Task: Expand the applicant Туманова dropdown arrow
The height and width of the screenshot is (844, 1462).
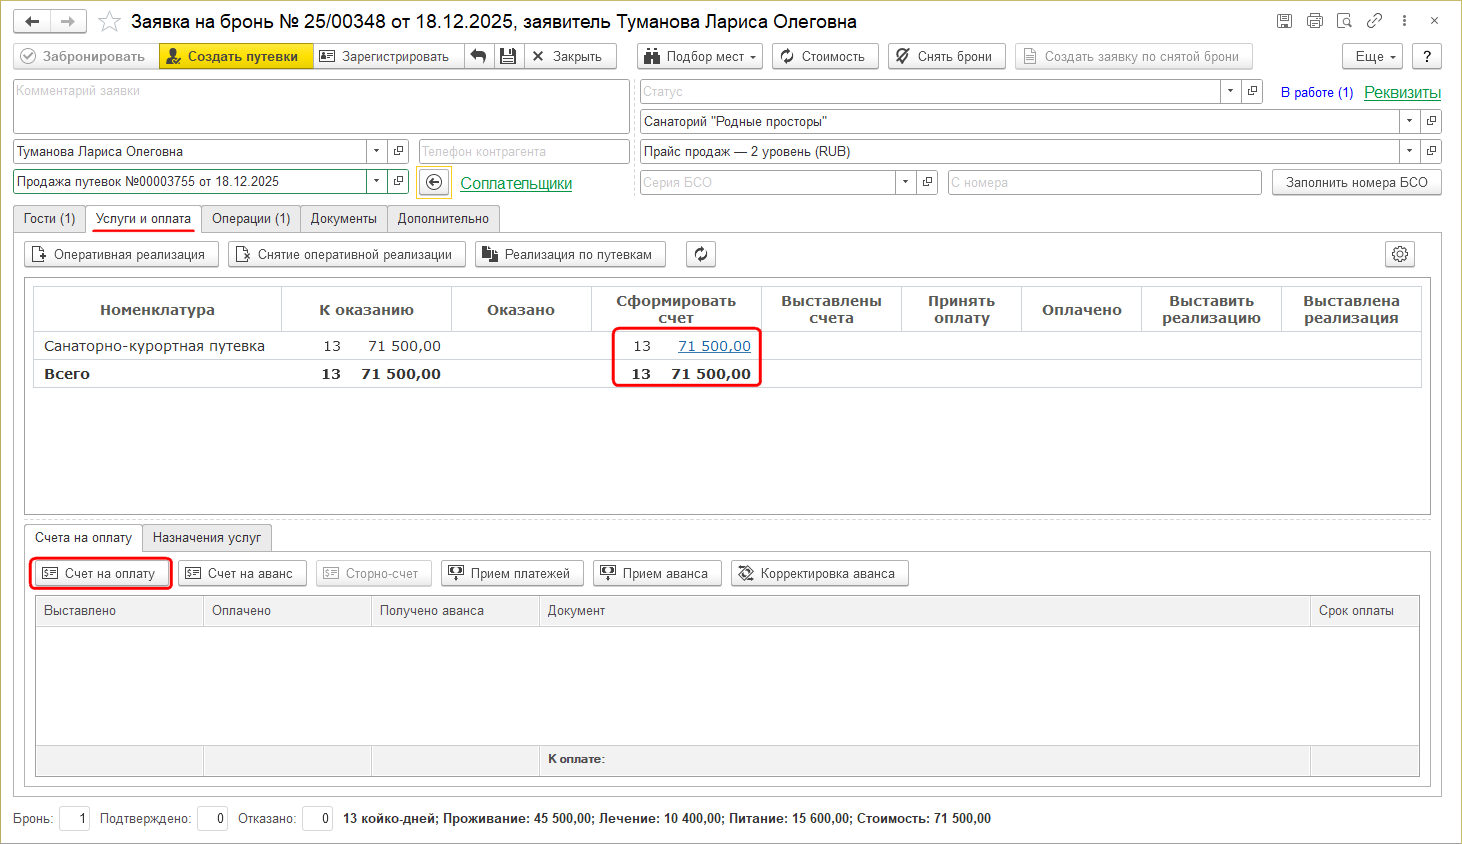Action: (376, 151)
